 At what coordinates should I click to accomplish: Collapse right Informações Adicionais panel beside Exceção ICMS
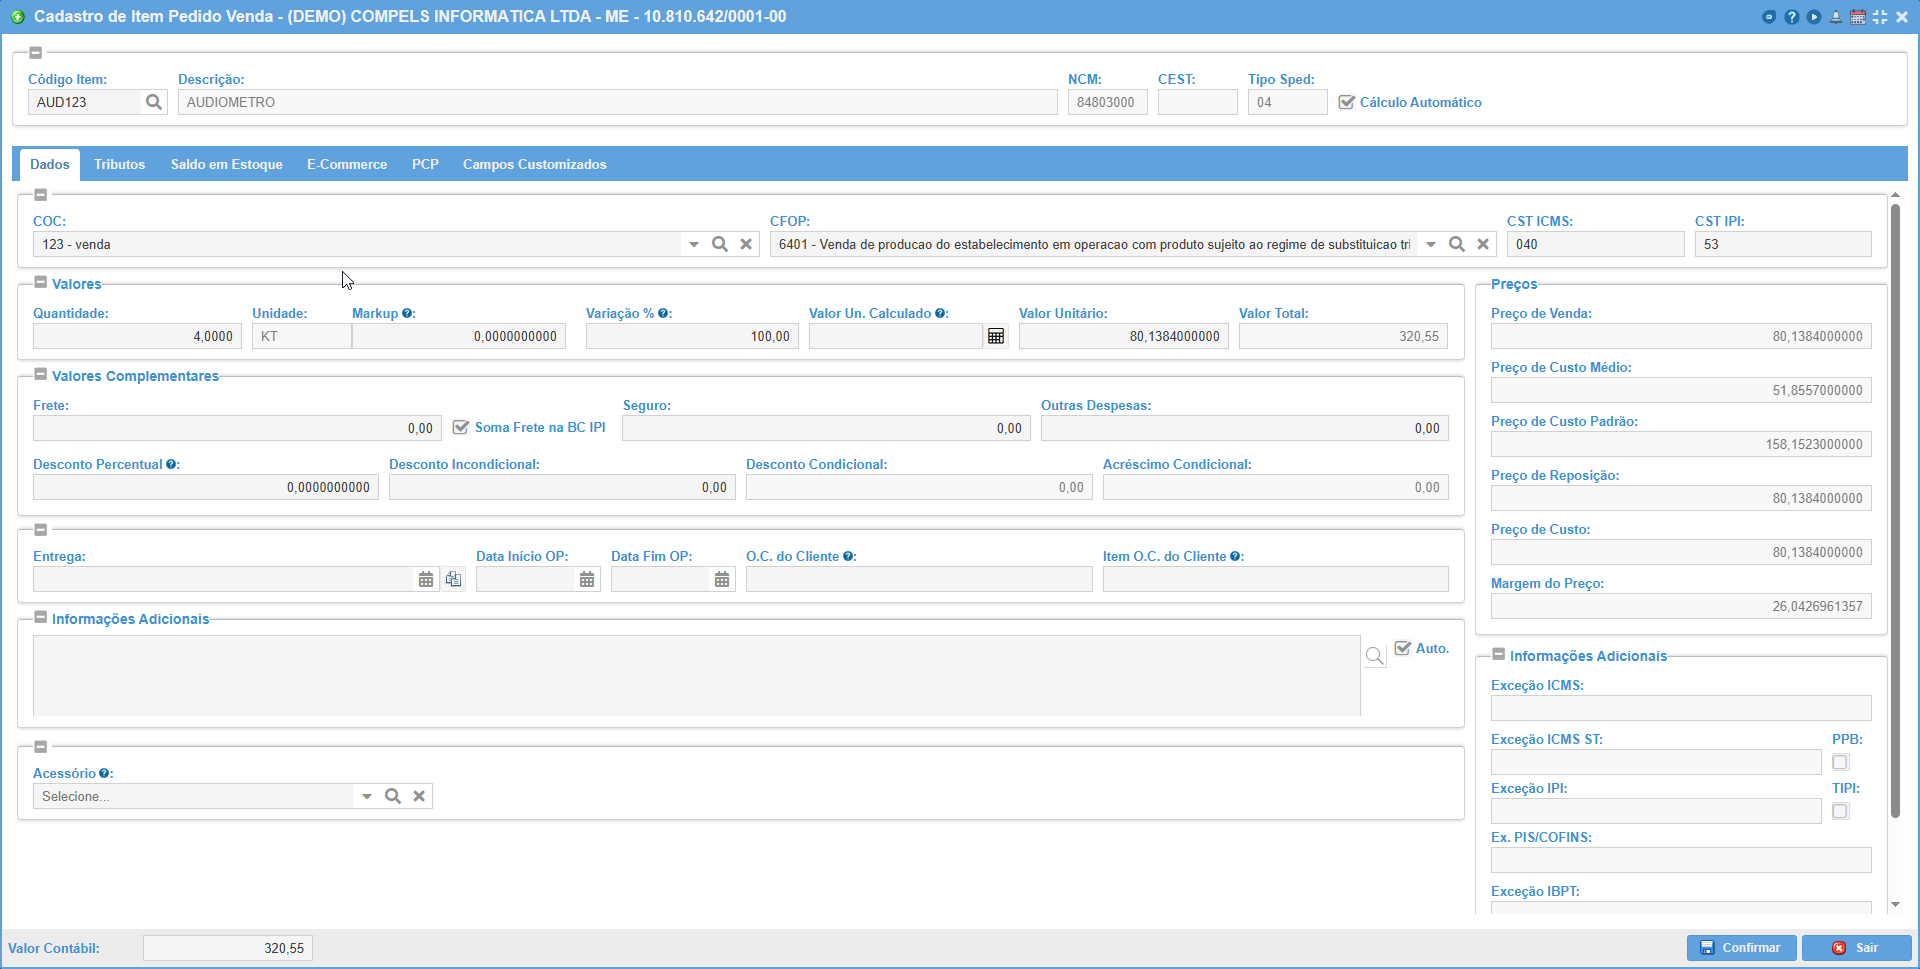pyautogui.click(x=1499, y=655)
